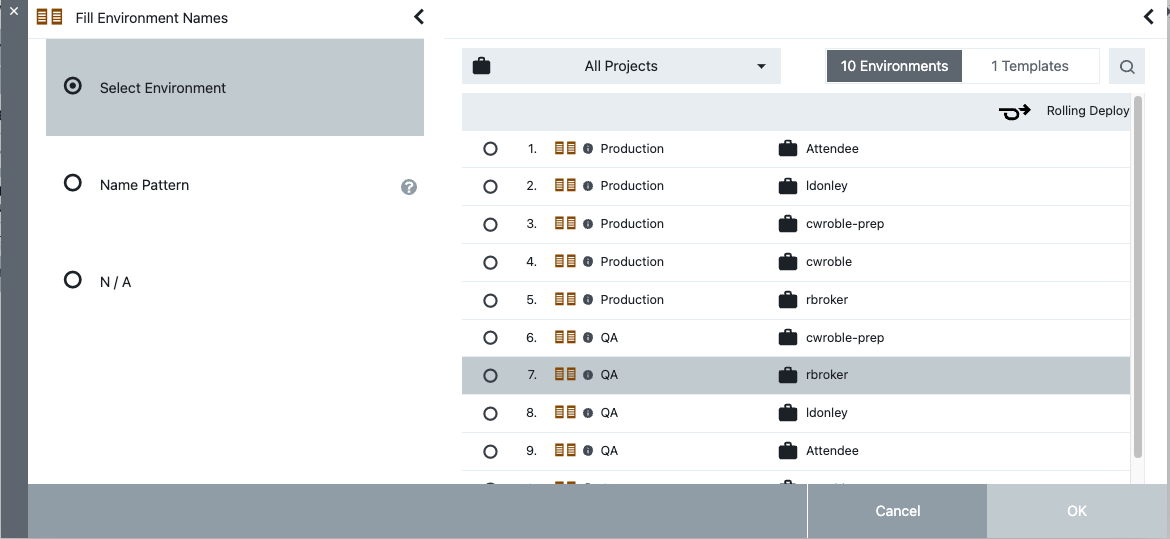Confirm with the OK button

pos(1077,511)
